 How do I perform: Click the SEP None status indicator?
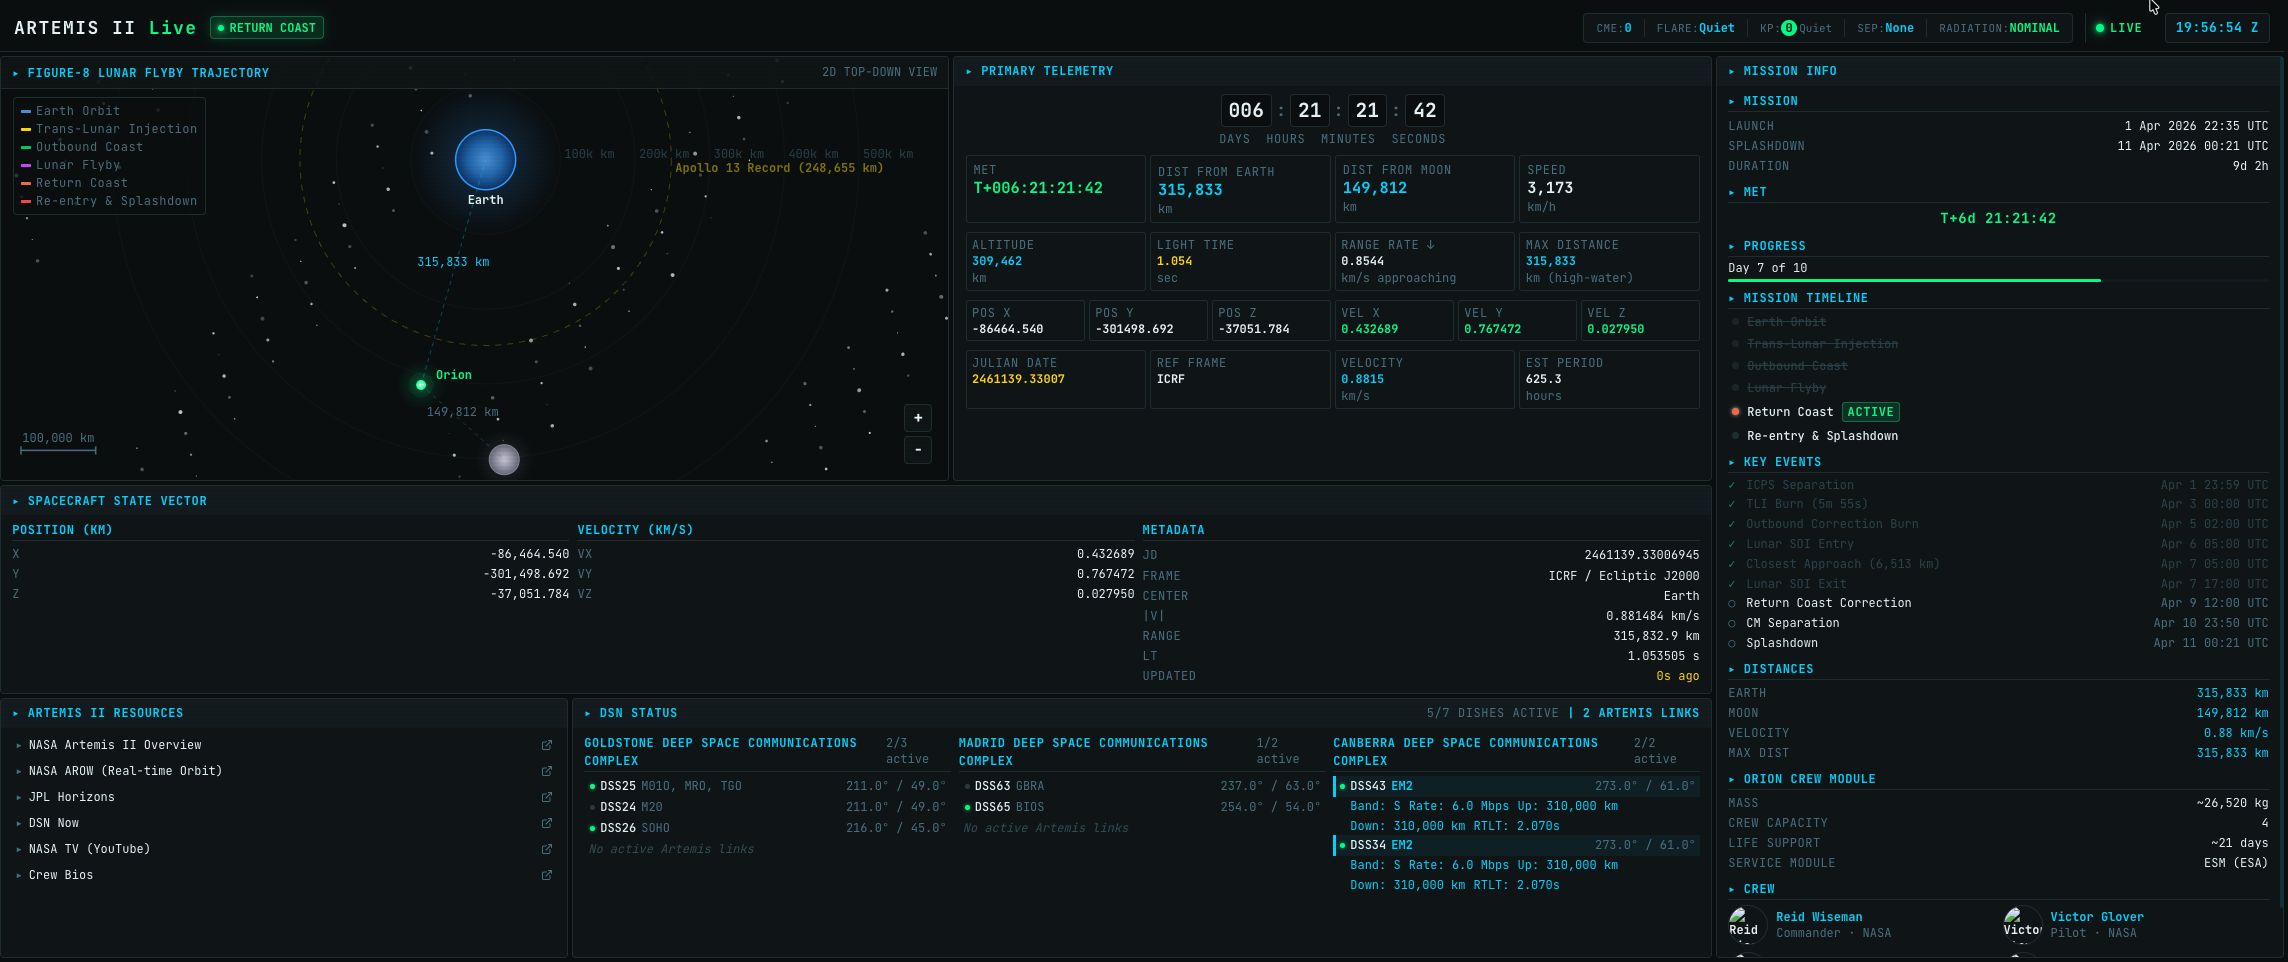(x=1886, y=28)
